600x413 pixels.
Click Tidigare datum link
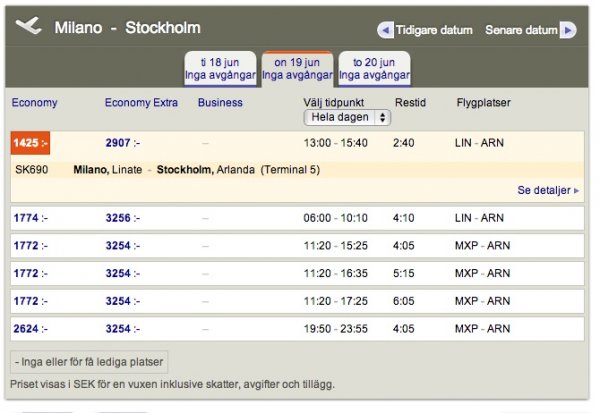tap(433, 30)
